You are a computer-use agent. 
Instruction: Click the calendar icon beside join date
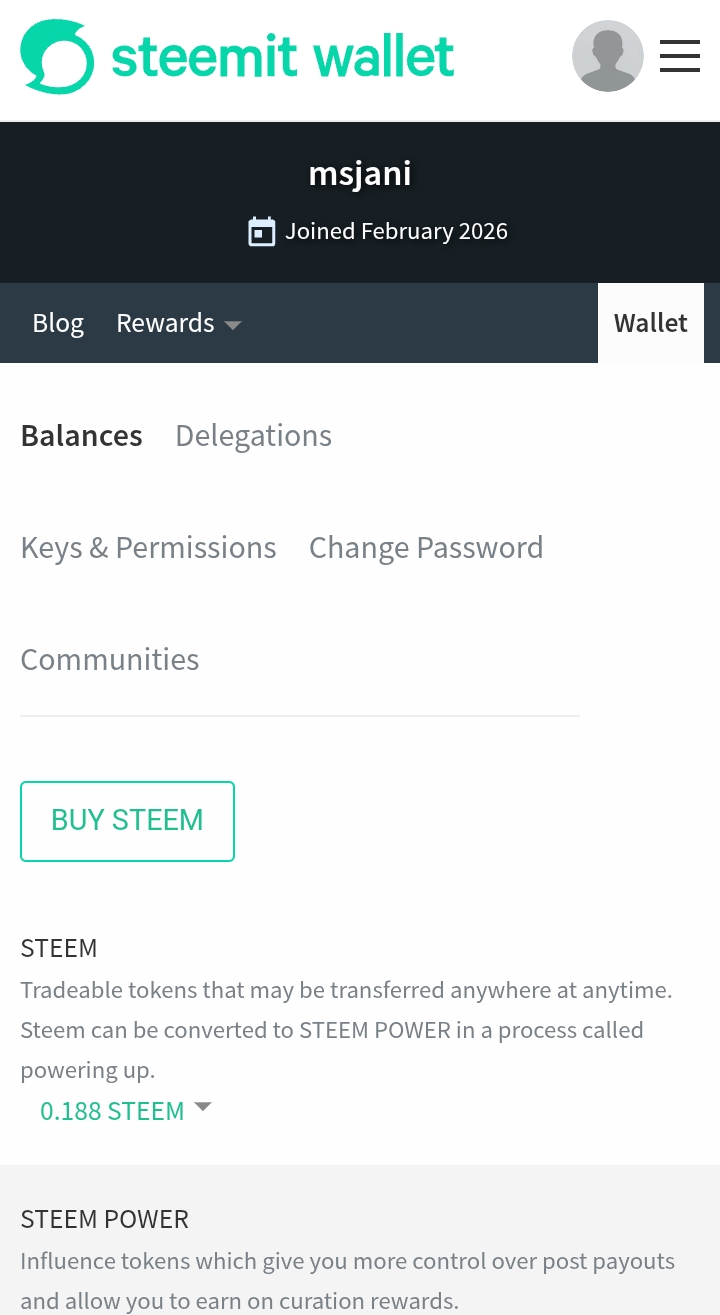click(x=261, y=232)
